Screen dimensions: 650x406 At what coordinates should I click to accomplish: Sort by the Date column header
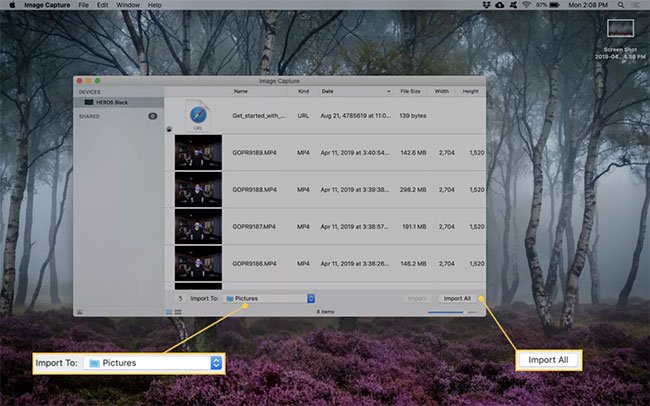[327, 91]
